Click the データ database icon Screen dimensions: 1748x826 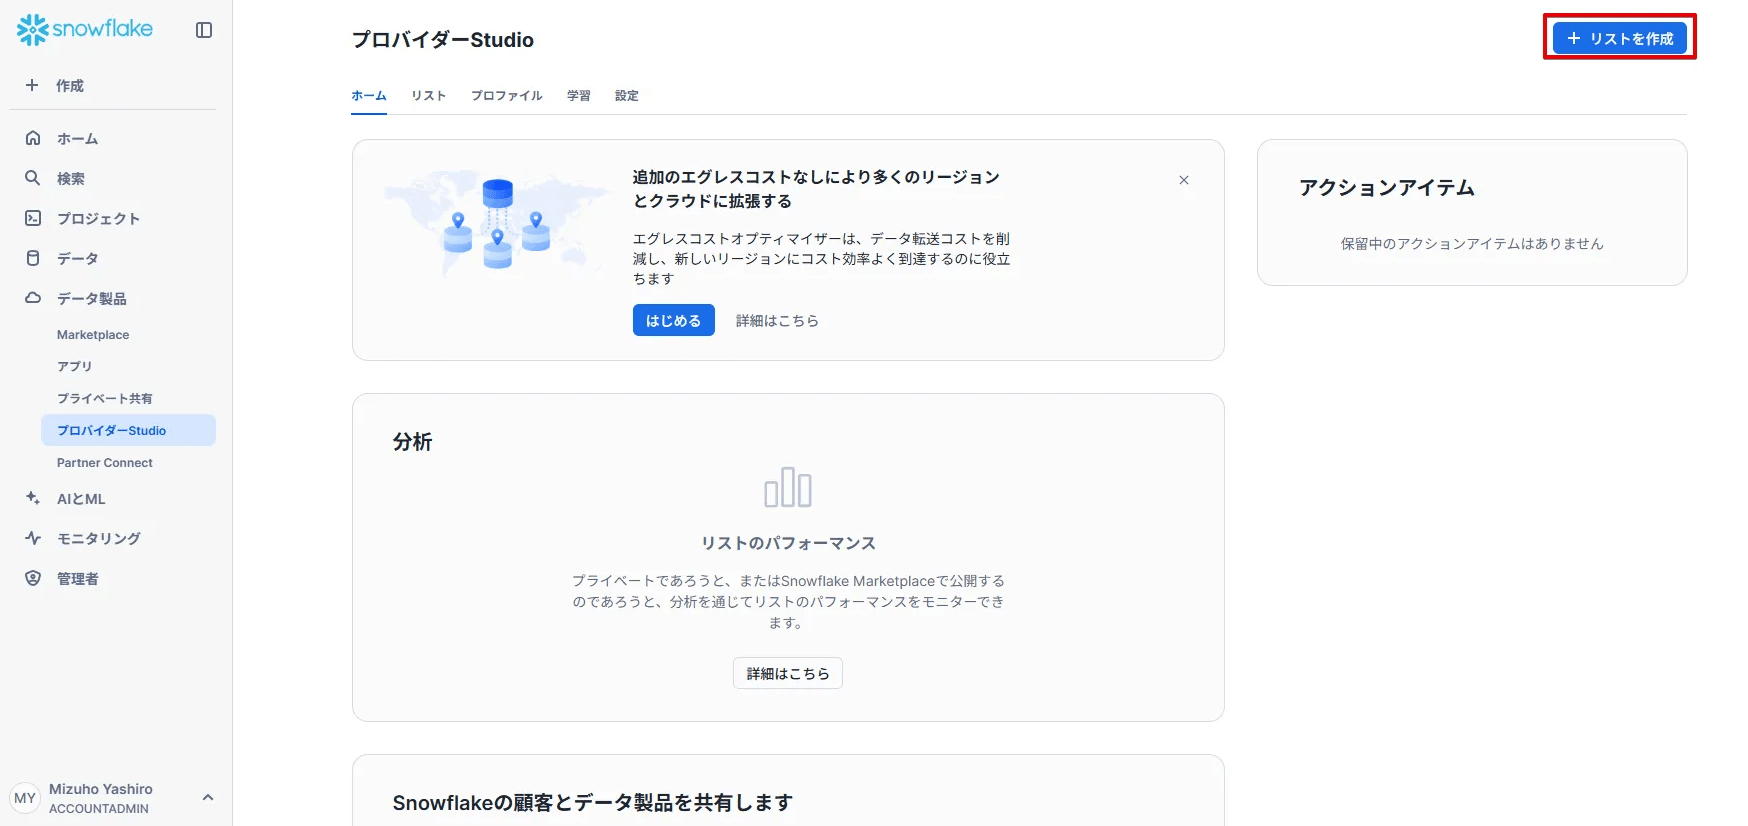click(x=33, y=258)
